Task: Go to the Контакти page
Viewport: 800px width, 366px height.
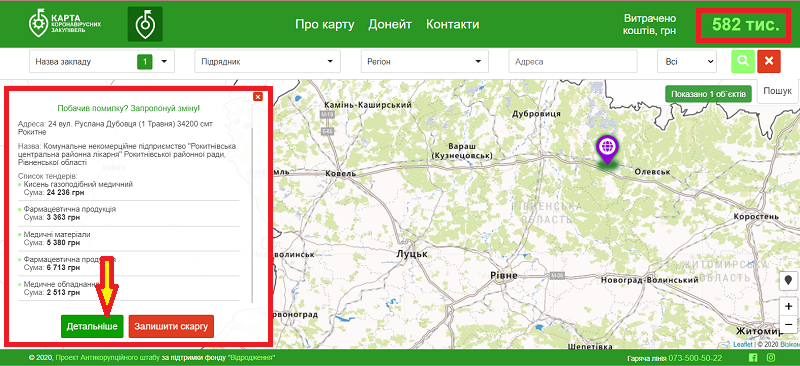Action: click(x=453, y=24)
